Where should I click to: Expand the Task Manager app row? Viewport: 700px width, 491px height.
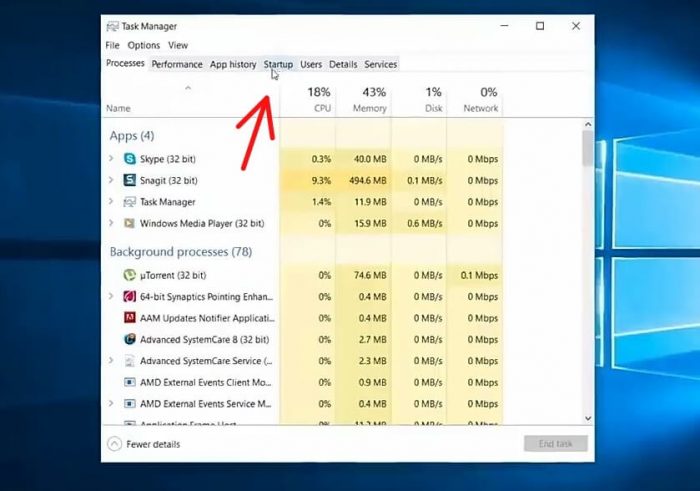click(111, 201)
